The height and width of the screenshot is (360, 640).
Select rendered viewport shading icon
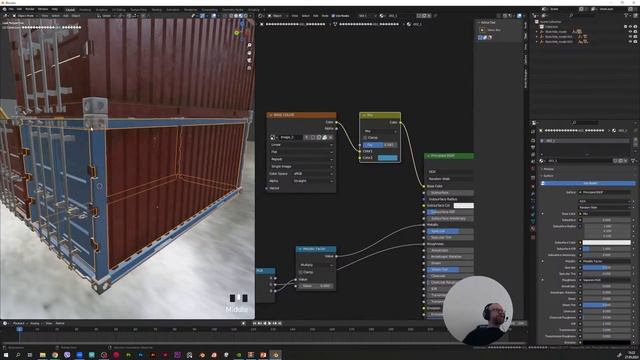pyautogui.click(x=246, y=16)
